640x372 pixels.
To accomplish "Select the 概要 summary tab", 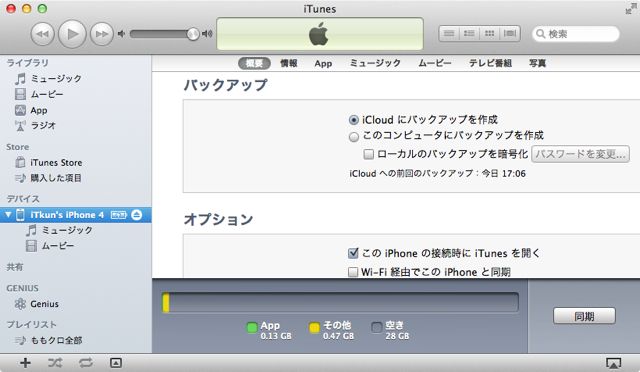I will pyautogui.click(x=254, y=63).
